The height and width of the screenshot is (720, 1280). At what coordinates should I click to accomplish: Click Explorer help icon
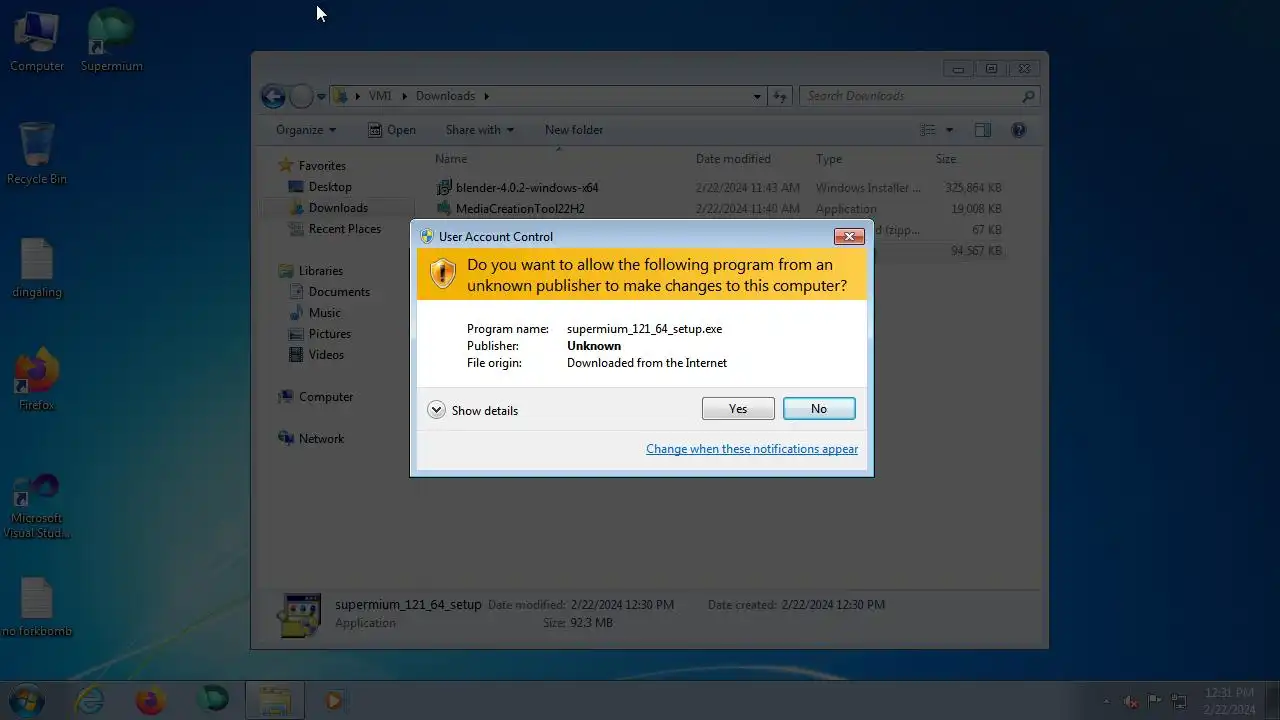pyautogui.click(x=1019, y=130)
